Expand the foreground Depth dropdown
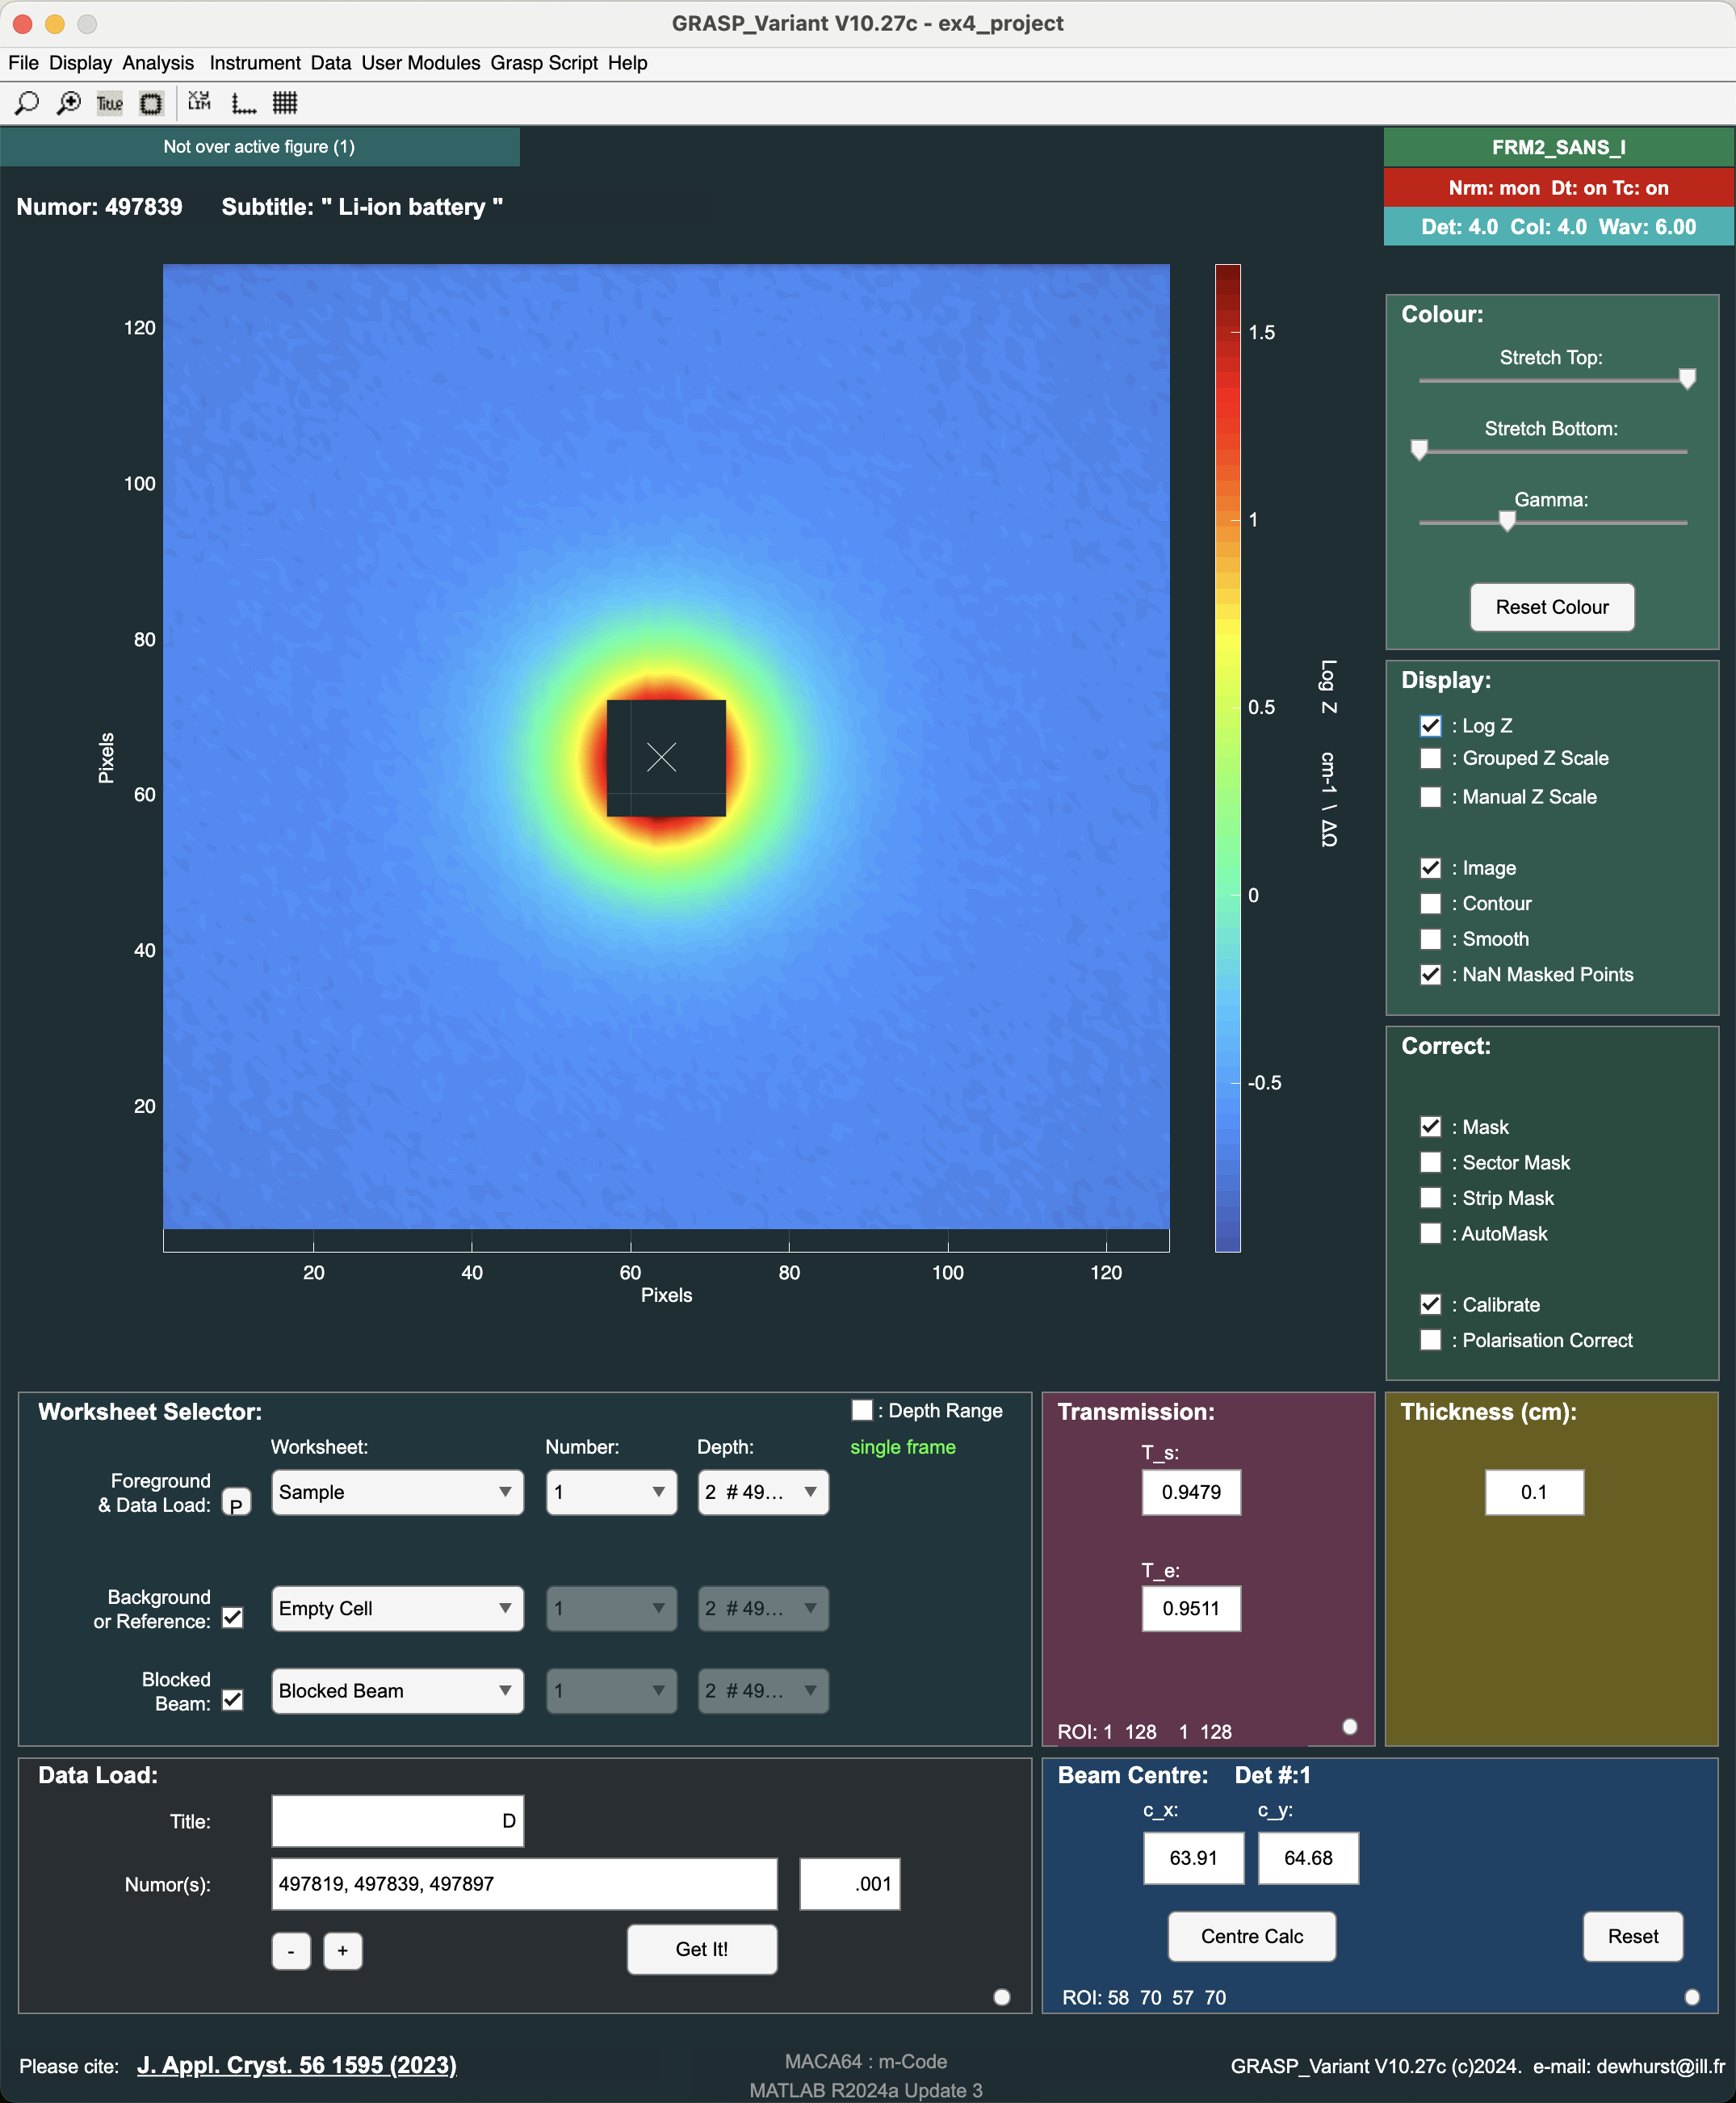The width and height of the screenshot is (1736, 2103). (762, 1492)
